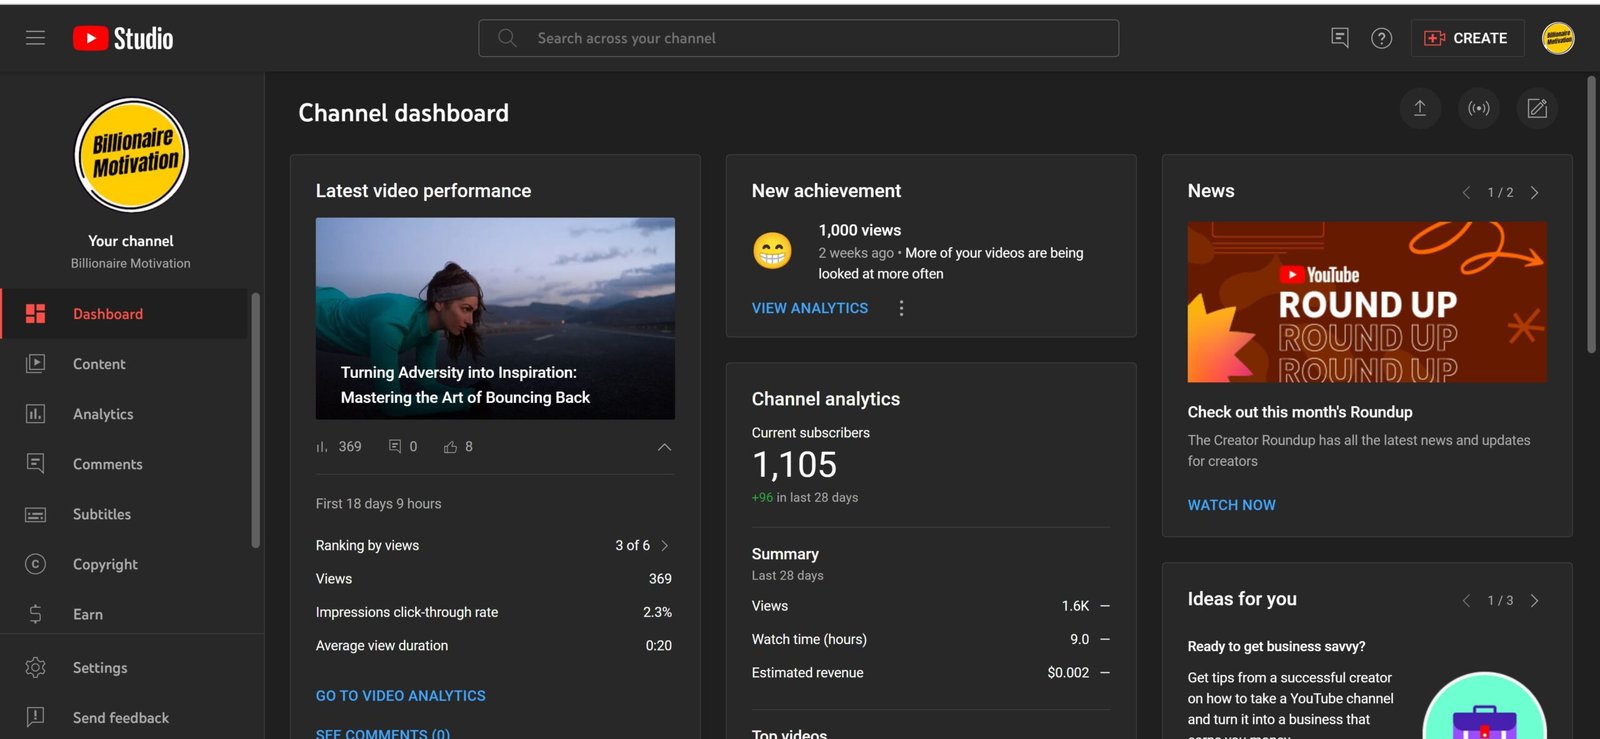1600x739 pixels.
Task: Click the Billionaire Motivation channel avatar
Action: click(x=131, y=155)
